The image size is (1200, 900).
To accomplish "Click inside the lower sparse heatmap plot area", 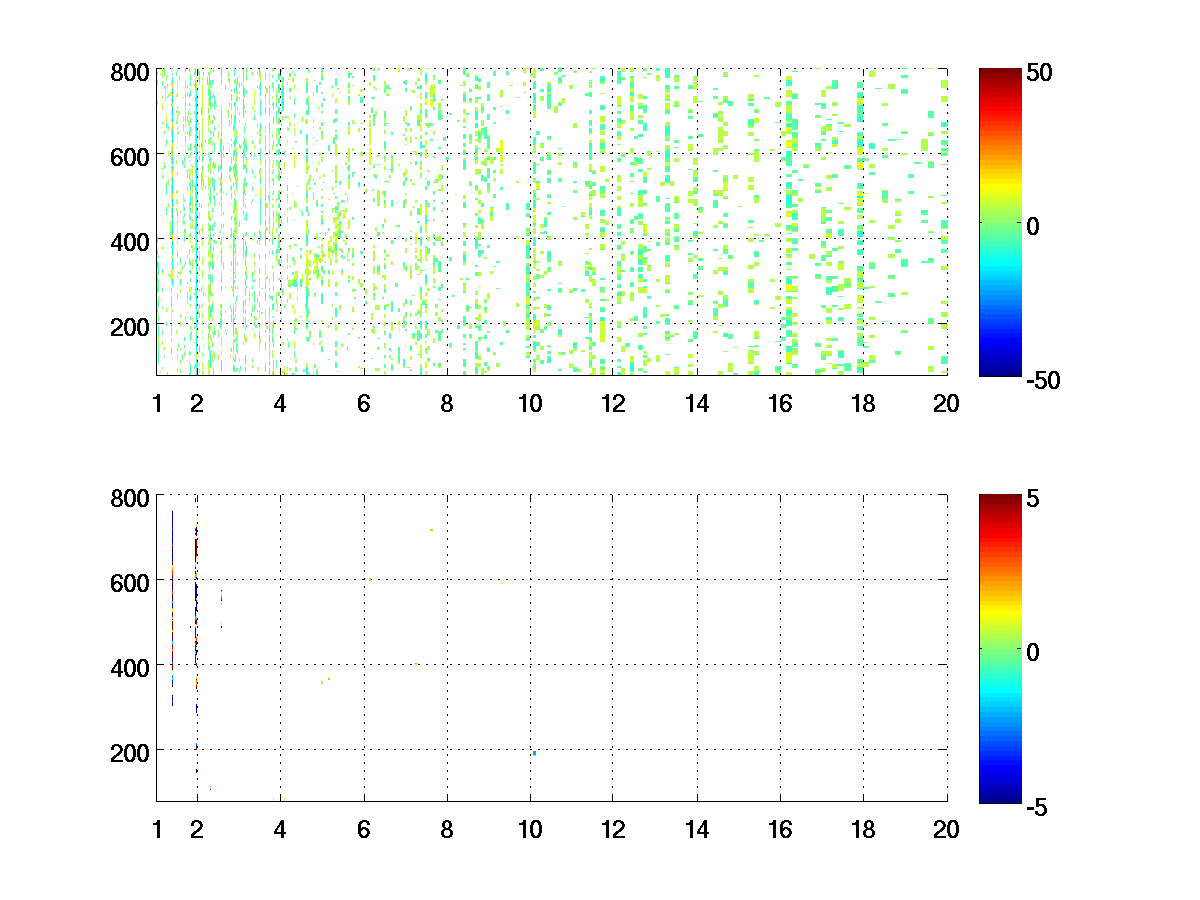I will (551, 647).
